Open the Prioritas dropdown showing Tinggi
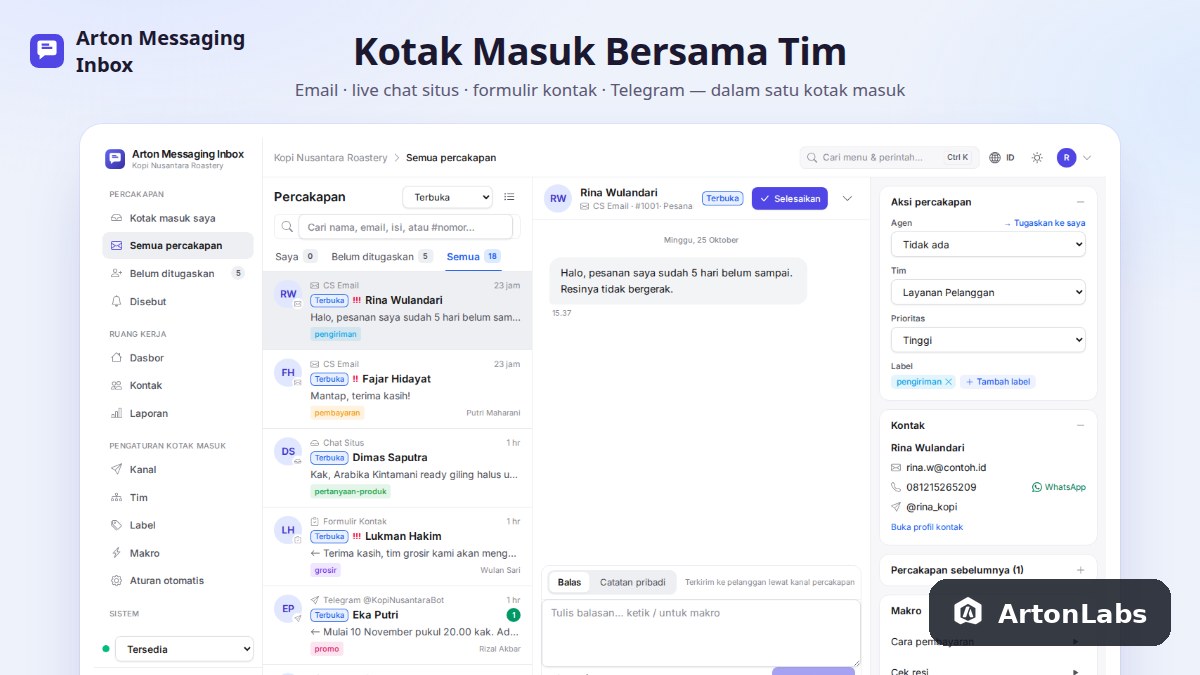This screenshot has height=675, width=1200. pos(988,340)
